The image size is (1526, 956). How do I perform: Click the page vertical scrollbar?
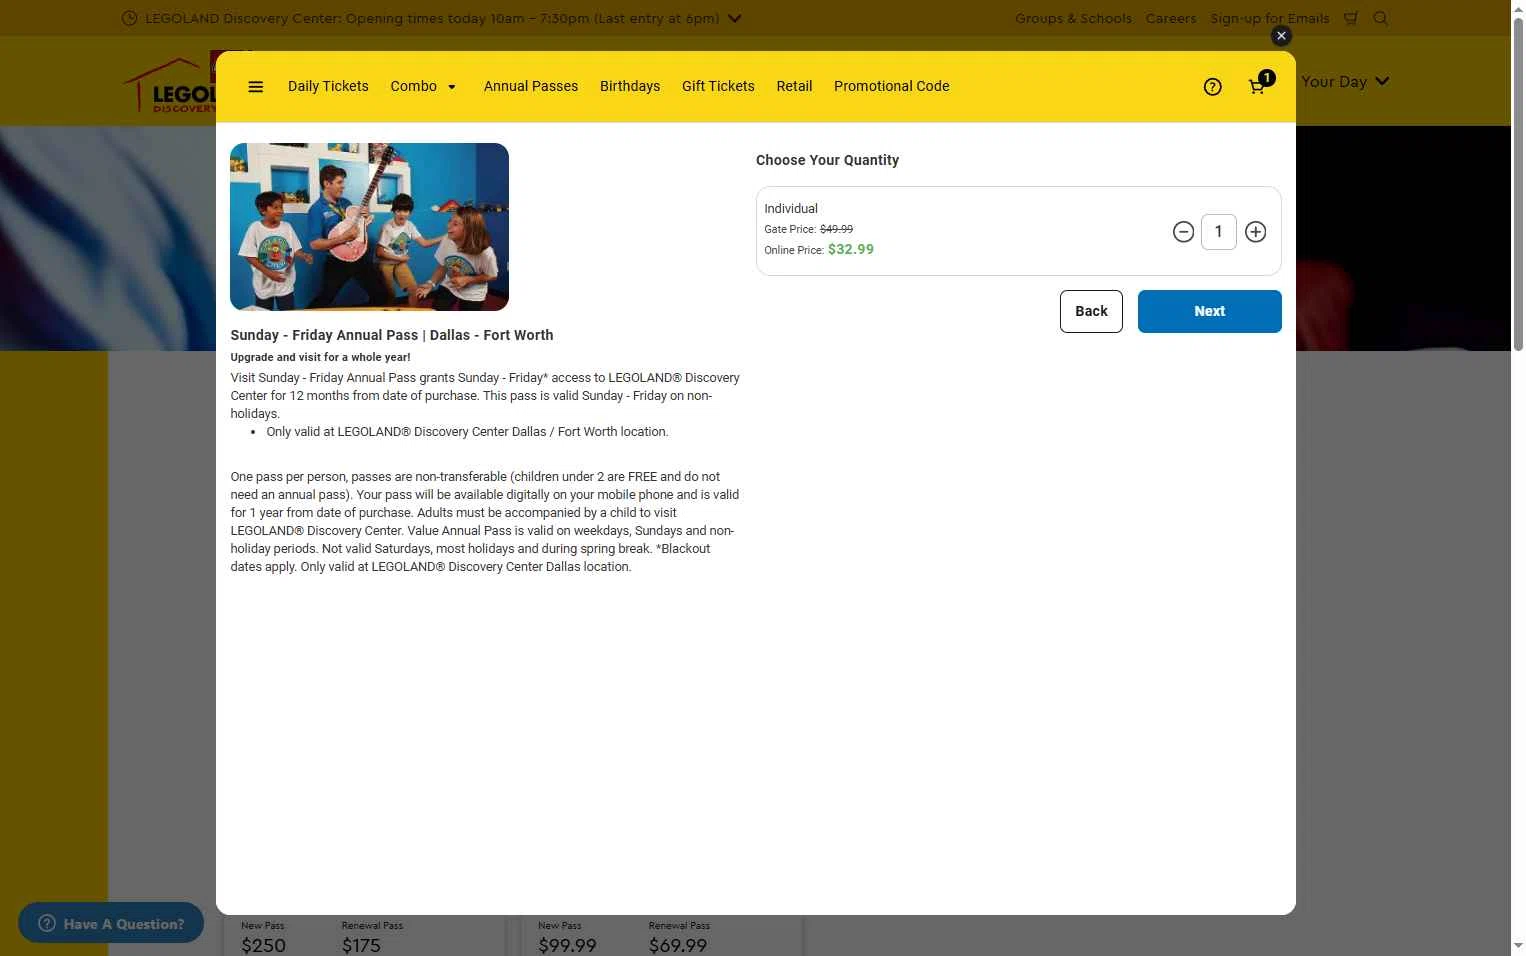tap(1518, 185)
